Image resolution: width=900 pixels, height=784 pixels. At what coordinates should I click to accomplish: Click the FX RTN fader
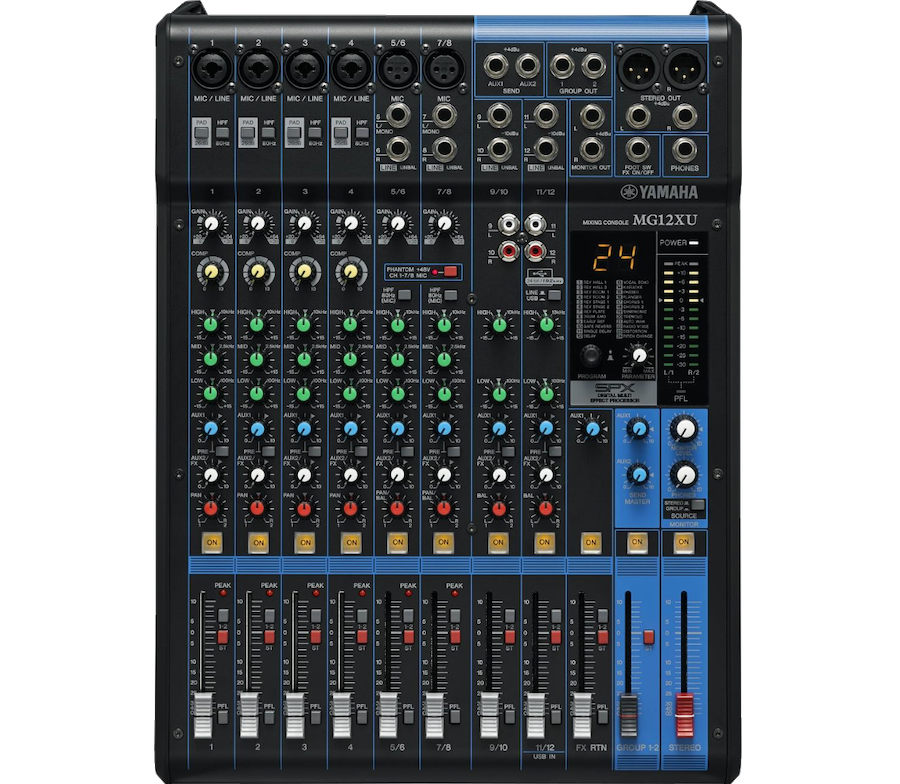(581, 715)
